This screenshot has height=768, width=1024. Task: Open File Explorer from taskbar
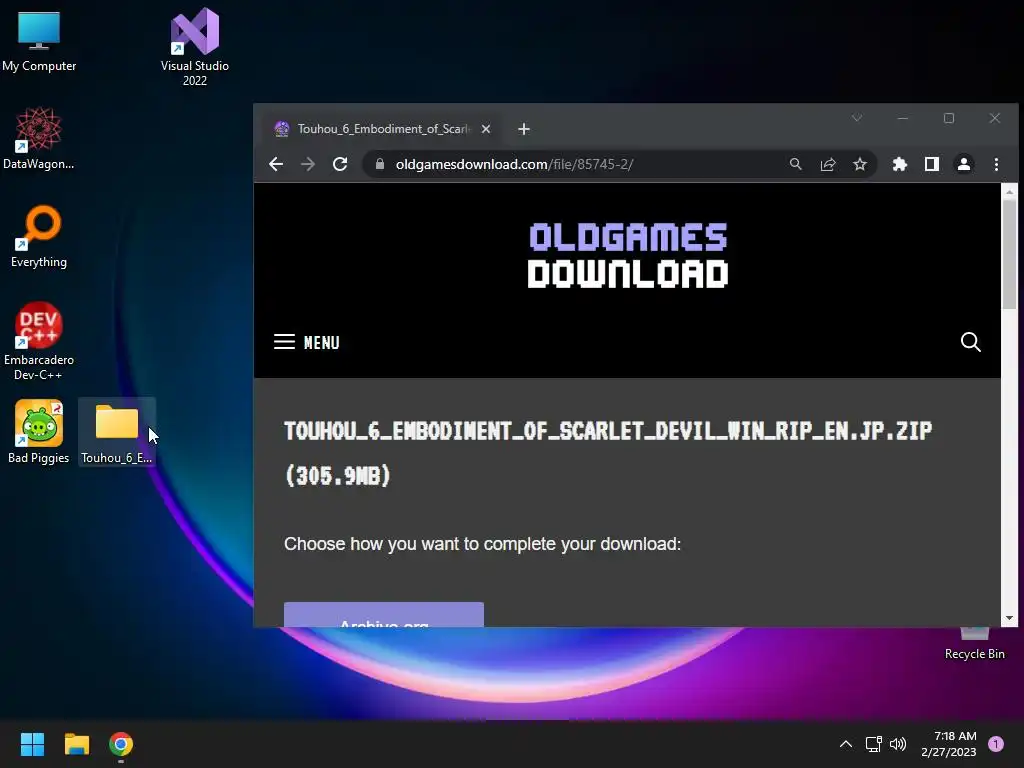[76, 744]
